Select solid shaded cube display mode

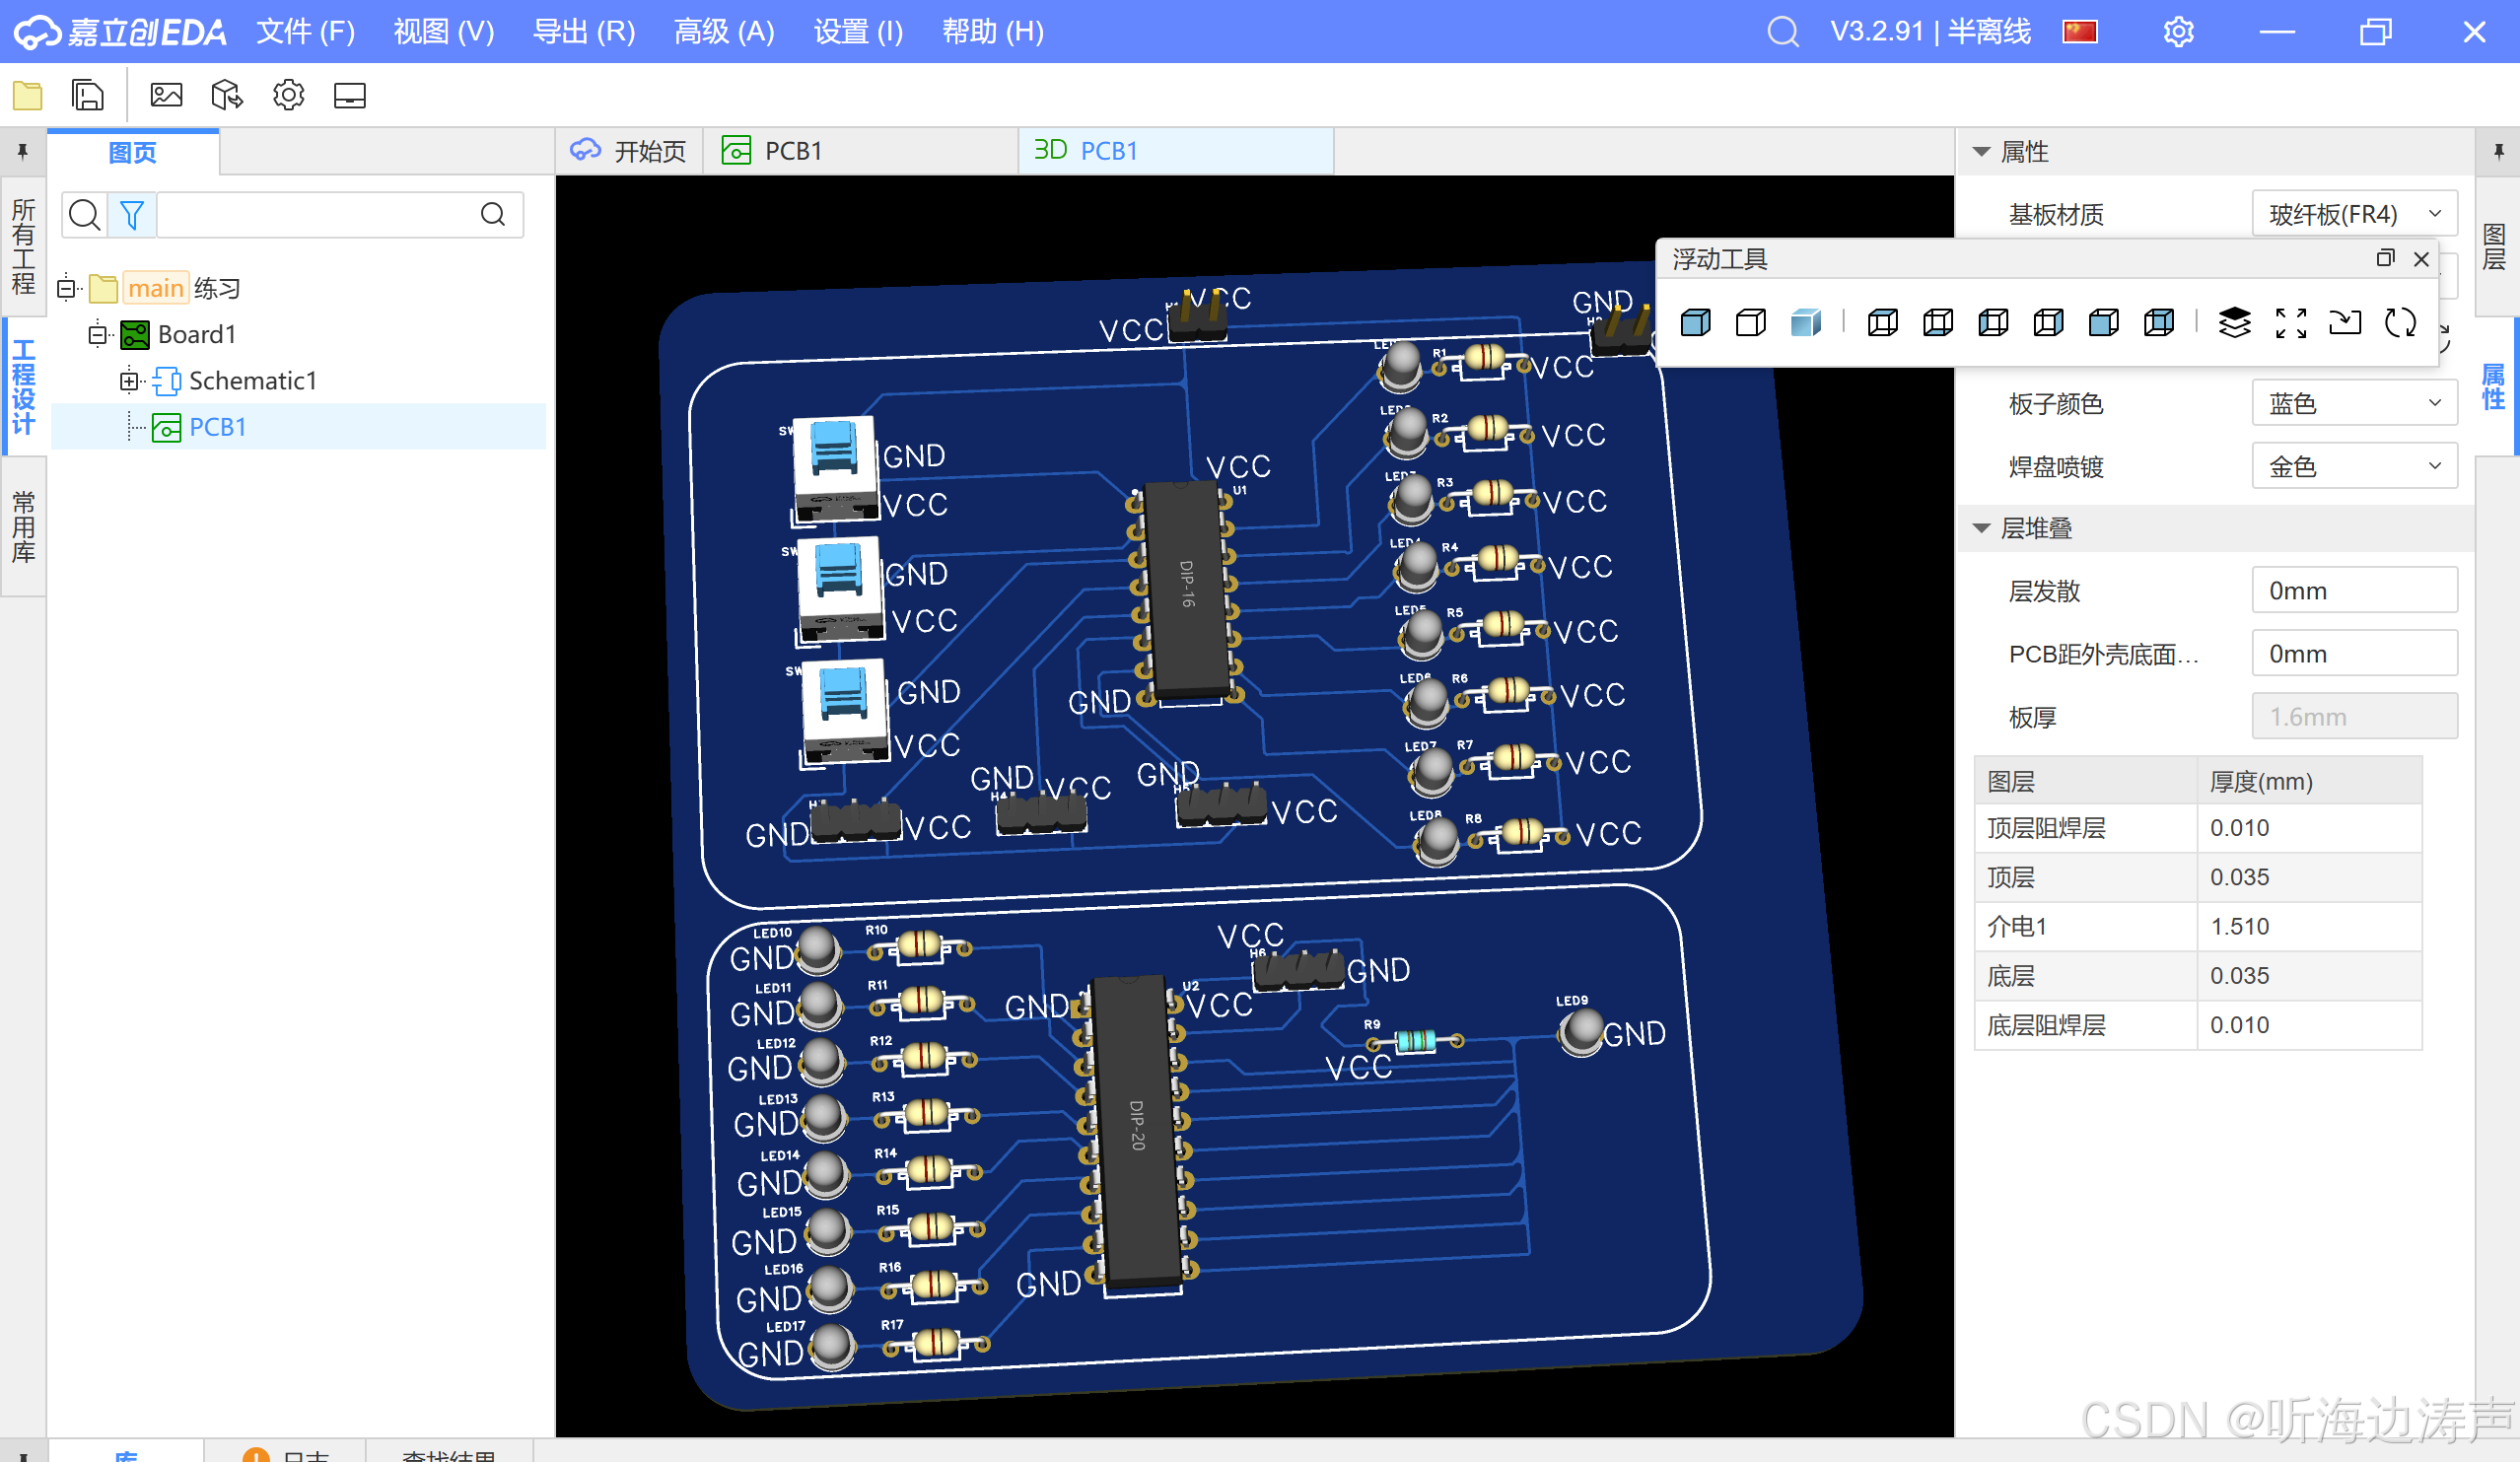point(1696,322)
